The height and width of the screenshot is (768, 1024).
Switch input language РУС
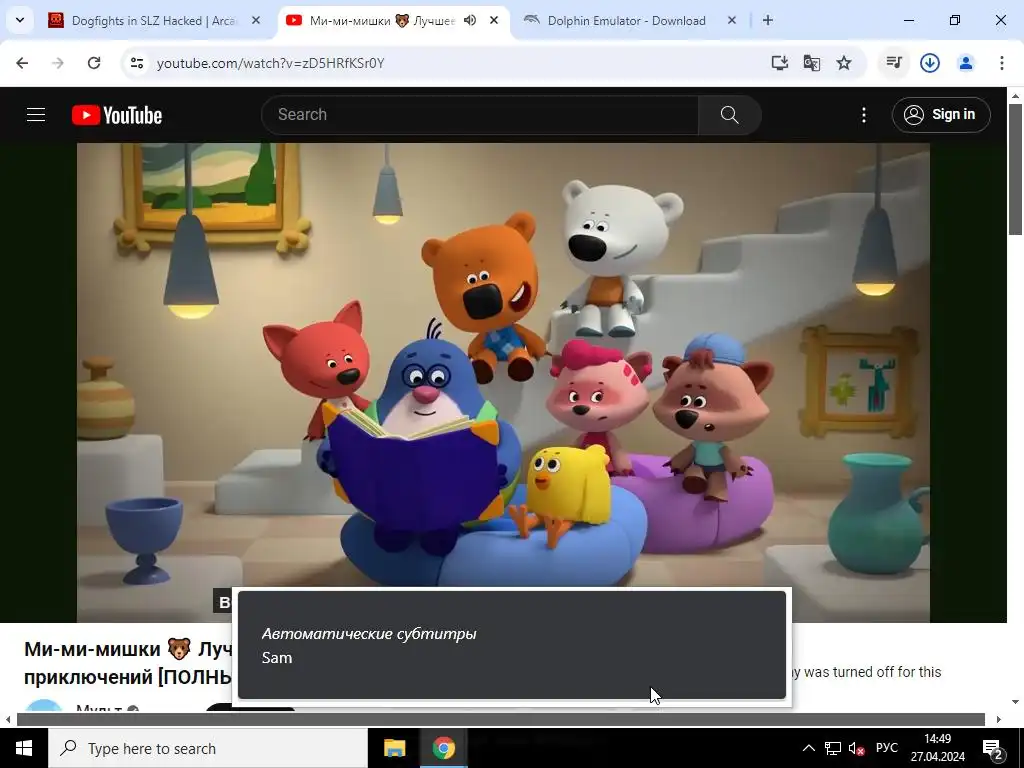pos(886,748)
